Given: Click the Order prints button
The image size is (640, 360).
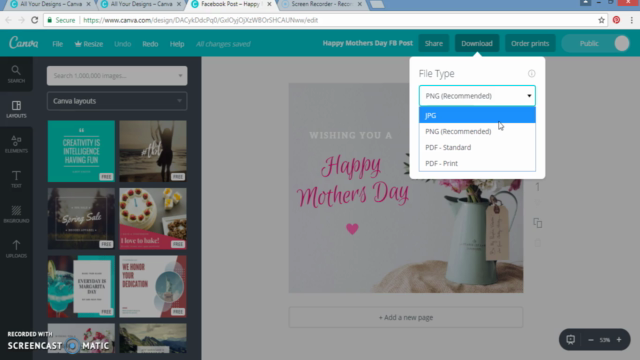Looking at the screenshot, I should 530,43.
